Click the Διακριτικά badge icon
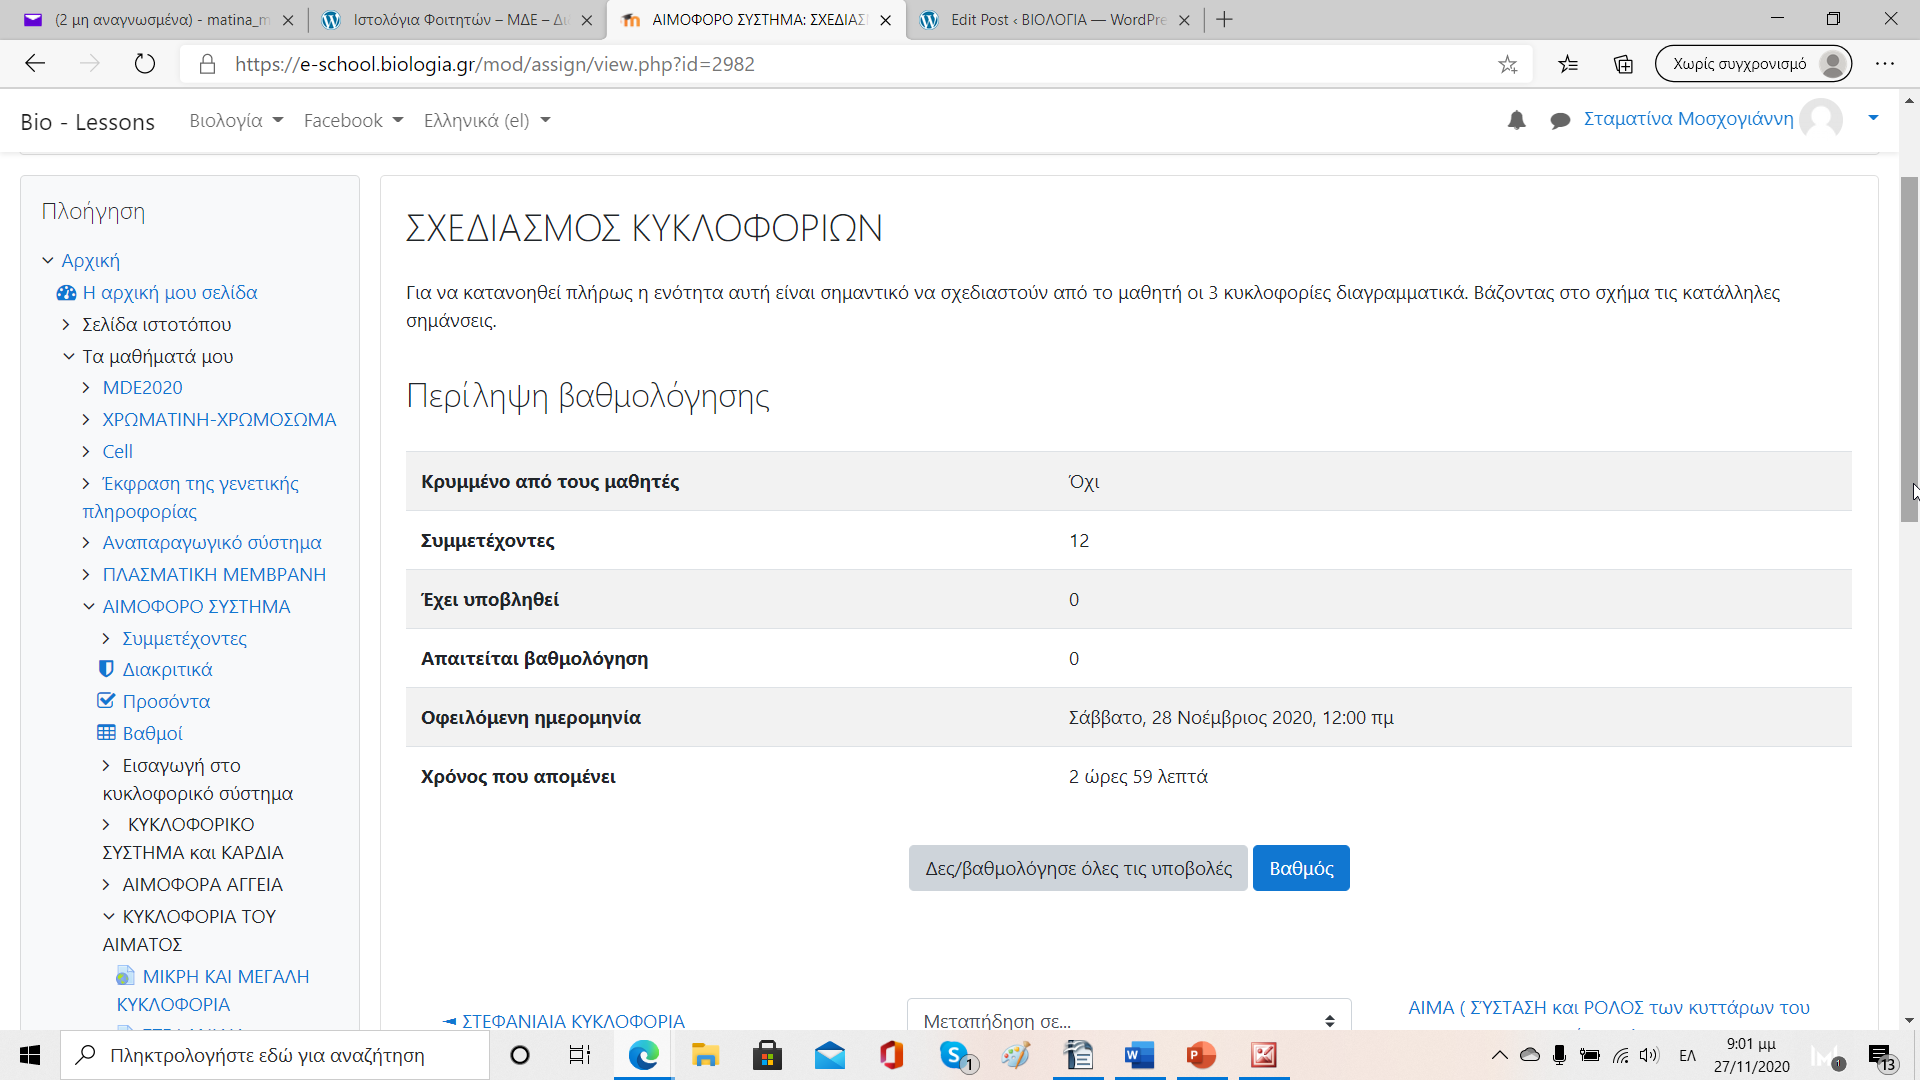This screenshot has width=1920, height=1080. [x=106, y=669]
